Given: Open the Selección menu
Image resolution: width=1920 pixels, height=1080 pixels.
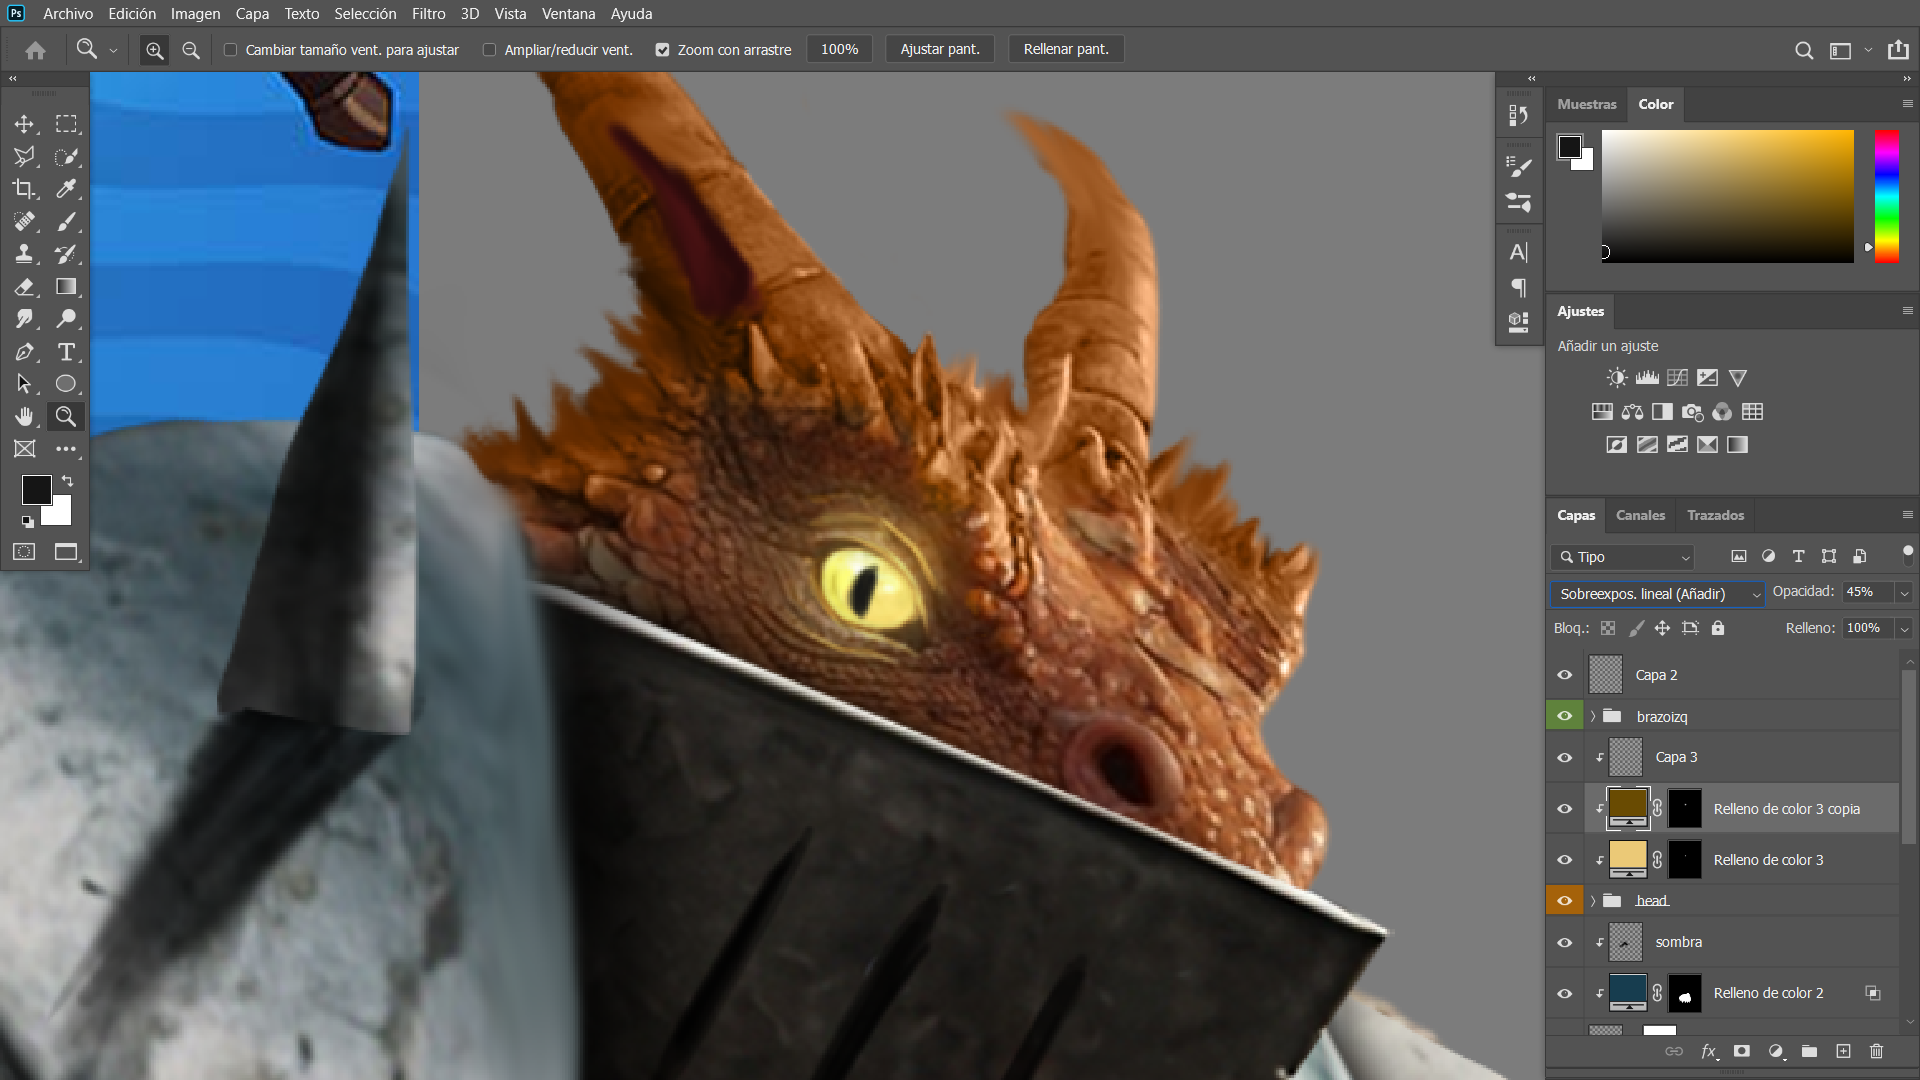Looking at the screenshot, I should (365, 14).
